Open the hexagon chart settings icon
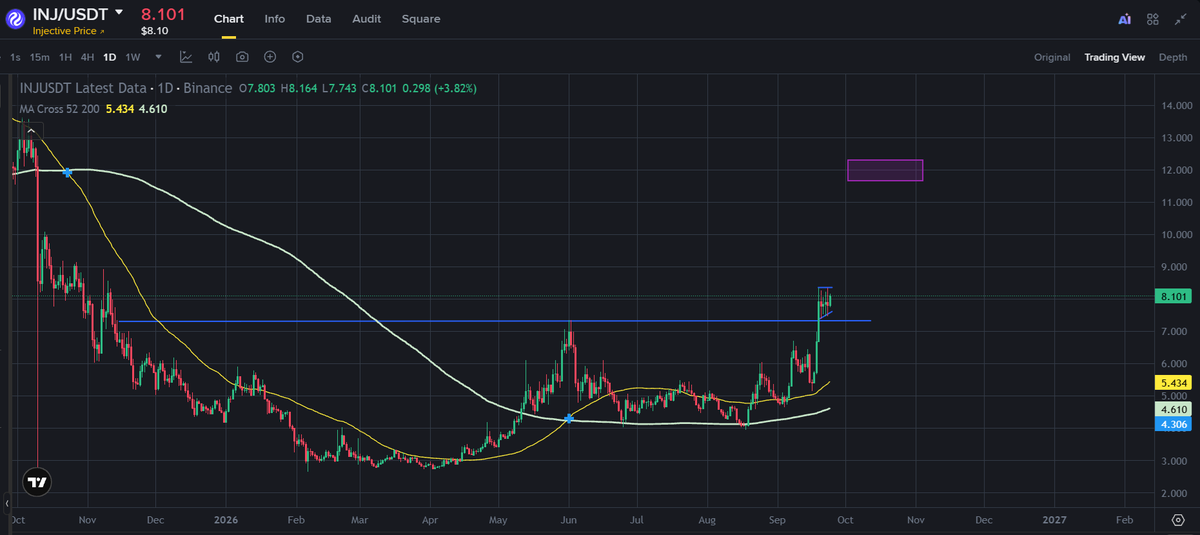The height and width of the screenshot is (535, 1200). [x=298, y=57]
